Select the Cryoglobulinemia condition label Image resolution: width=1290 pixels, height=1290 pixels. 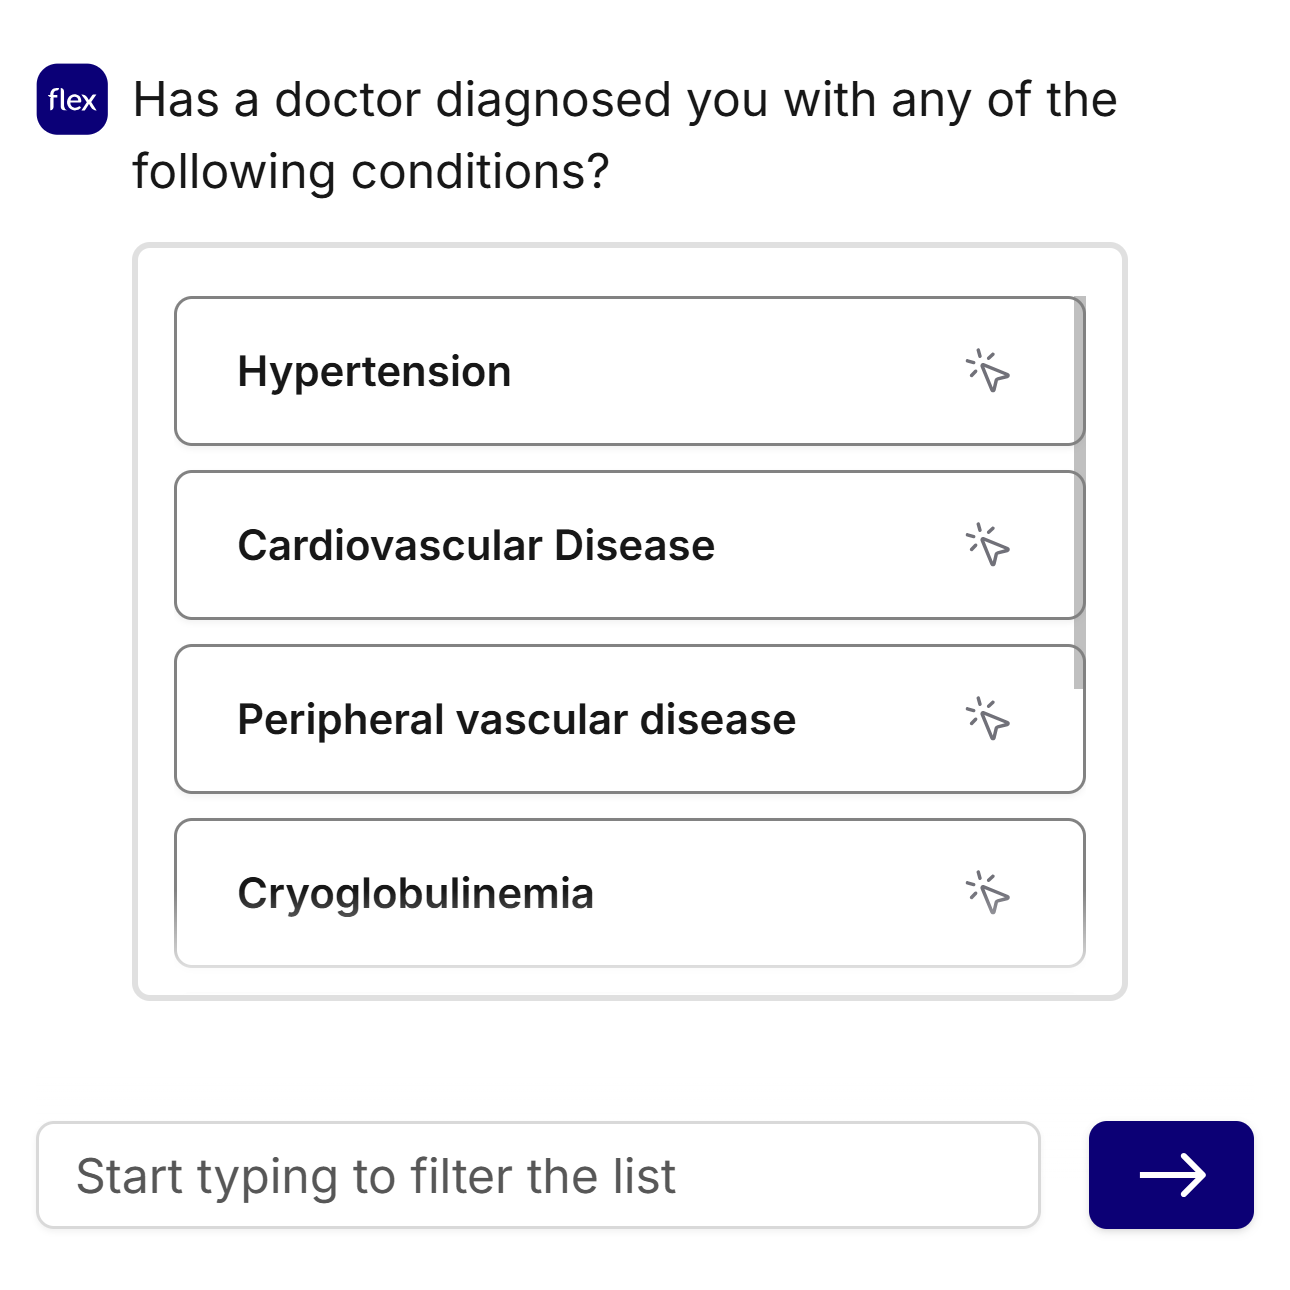click(x=415, y=893)
